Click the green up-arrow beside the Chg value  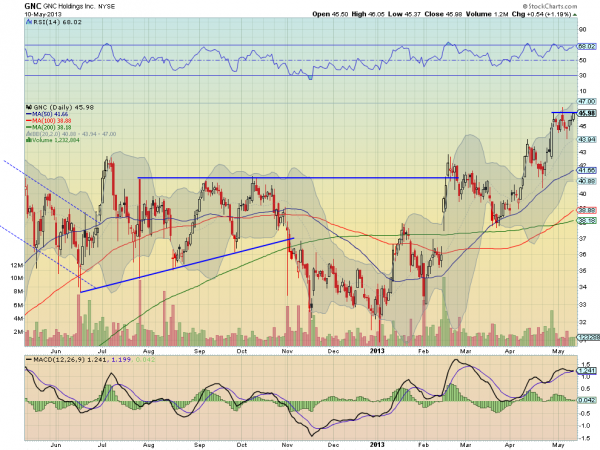(x=575, y=15)
